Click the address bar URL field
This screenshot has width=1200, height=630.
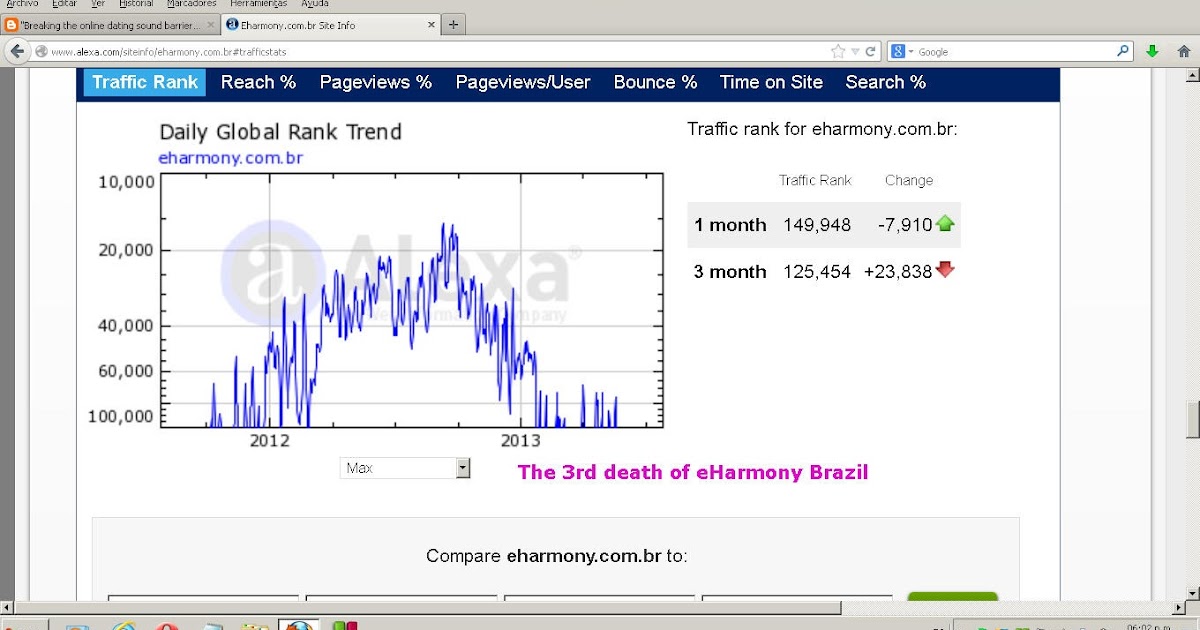[x=440, y=52]
